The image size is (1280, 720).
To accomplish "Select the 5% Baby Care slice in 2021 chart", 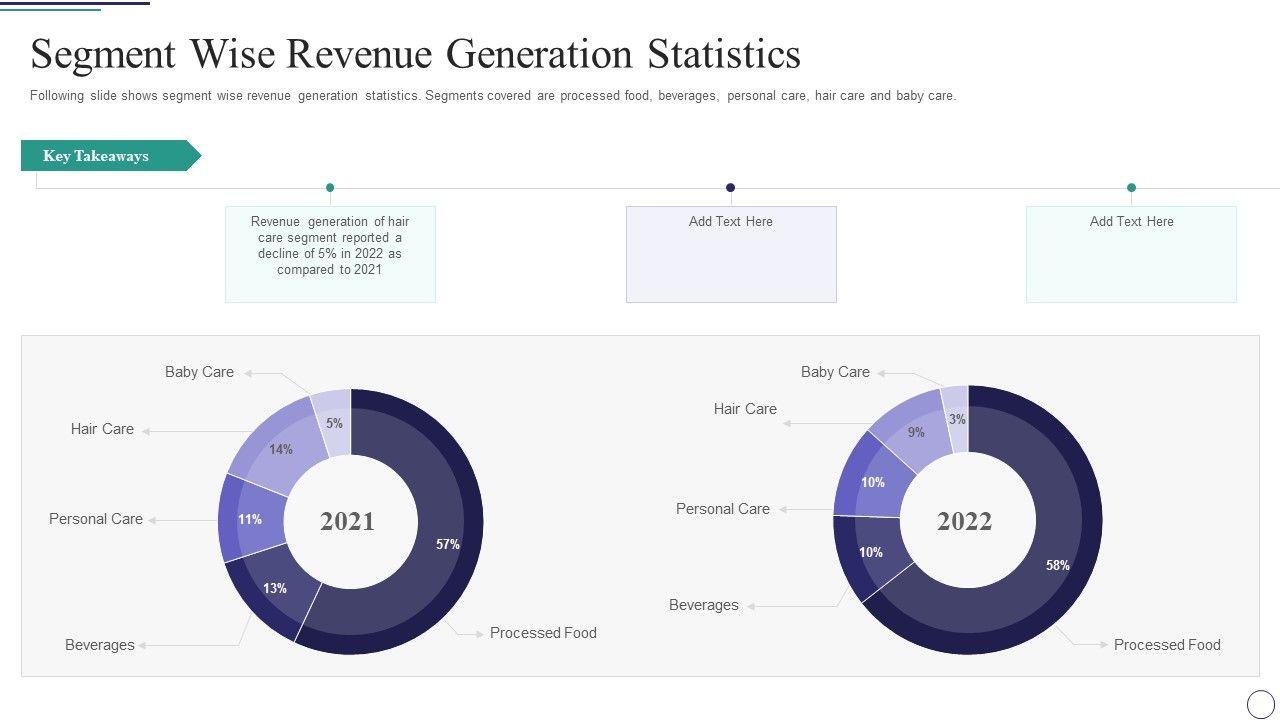I will [x=334, y=422].
